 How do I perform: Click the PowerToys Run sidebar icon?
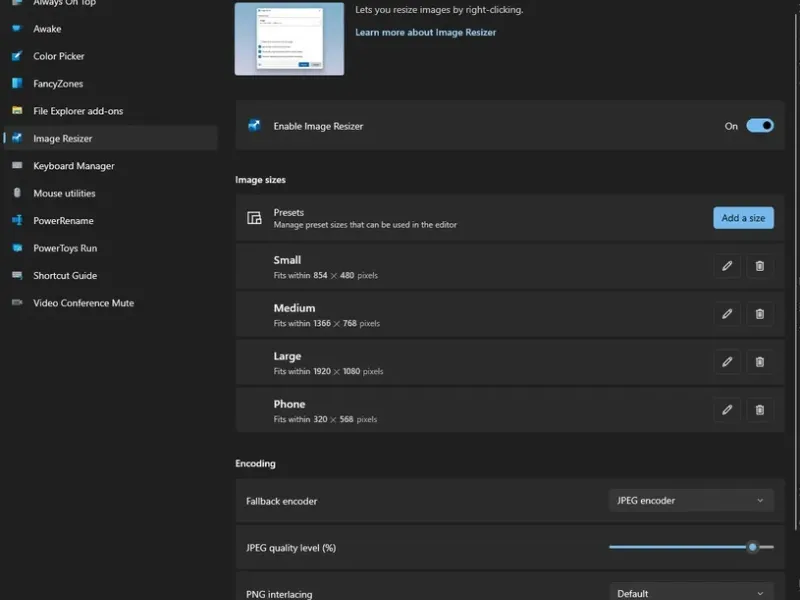point(17,248)
